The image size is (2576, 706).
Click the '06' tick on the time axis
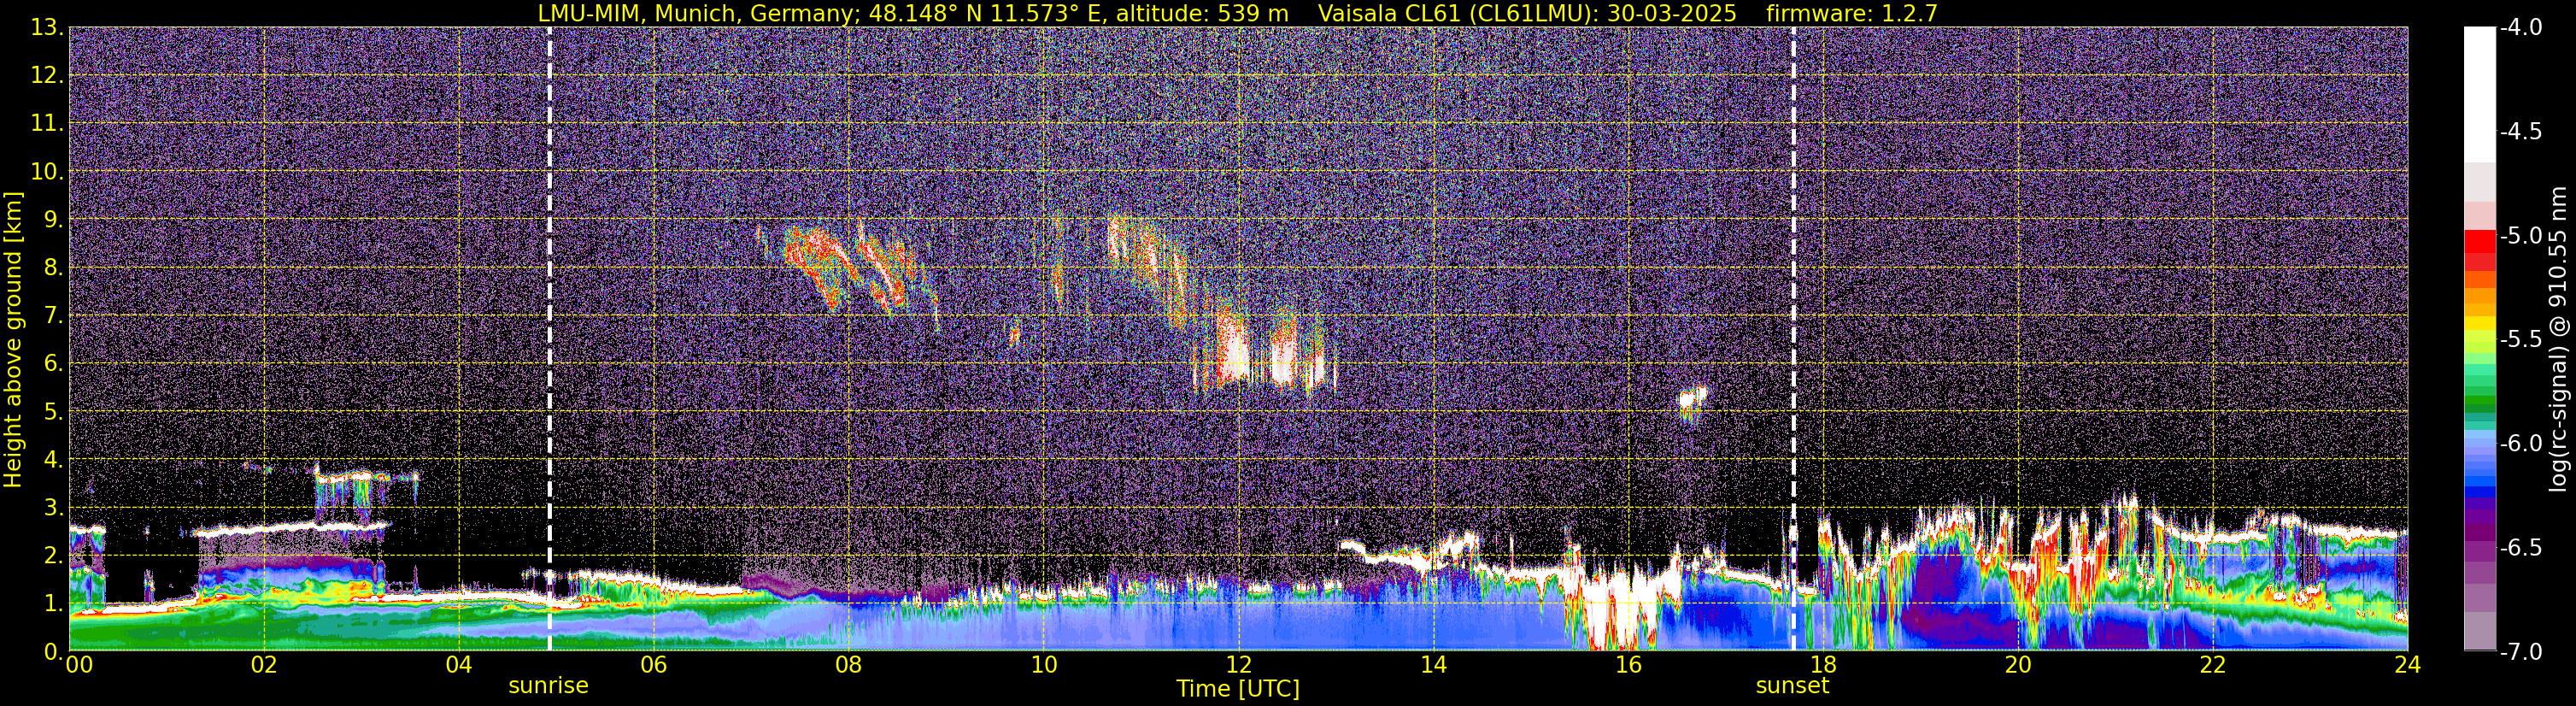(x=653, y=665)
